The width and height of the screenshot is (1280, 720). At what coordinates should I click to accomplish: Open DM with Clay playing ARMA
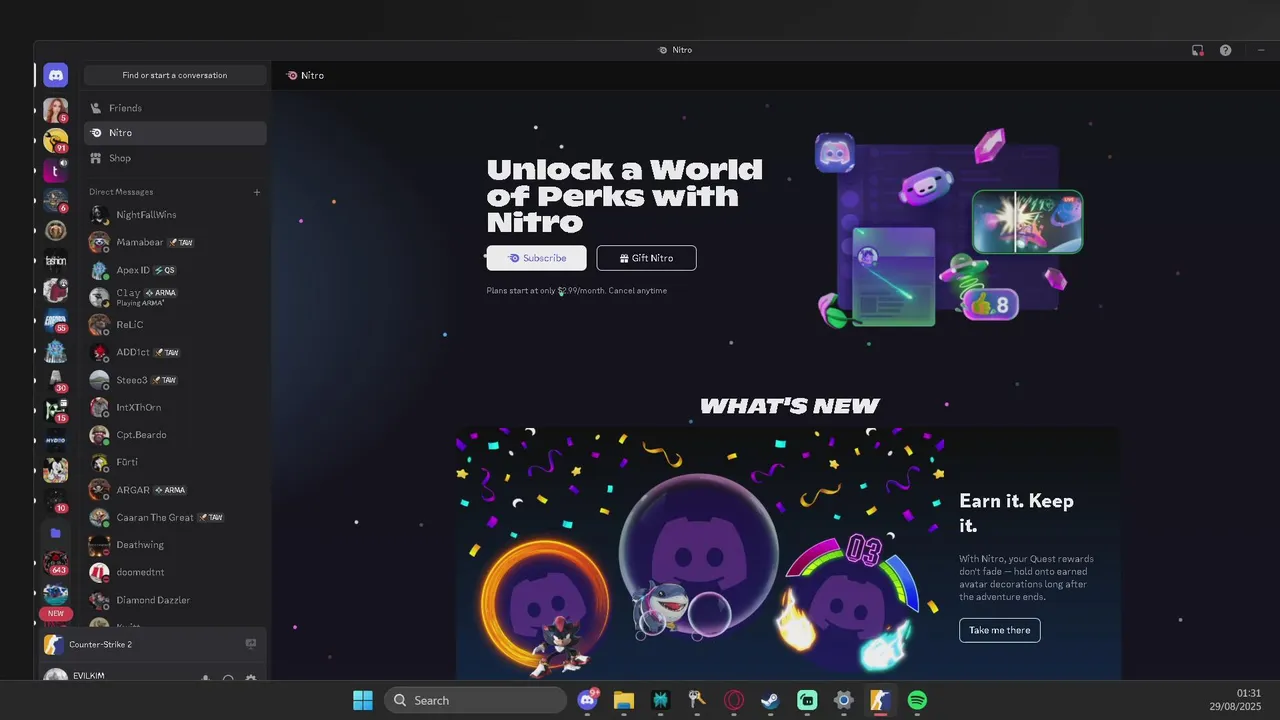(x=175, y=297)
